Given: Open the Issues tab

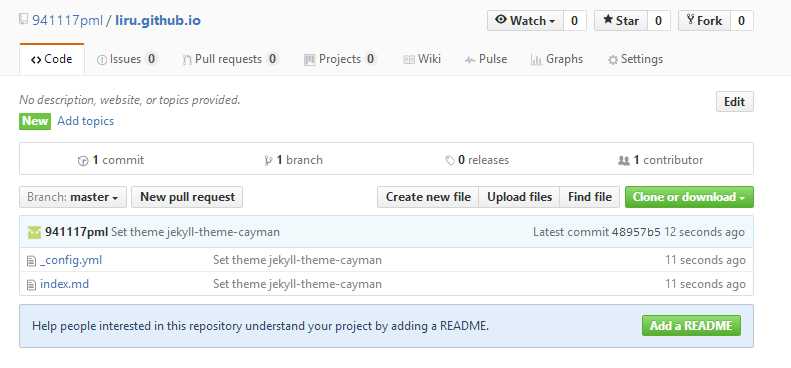Looking at the screenshot, I should tap(127, 59).
